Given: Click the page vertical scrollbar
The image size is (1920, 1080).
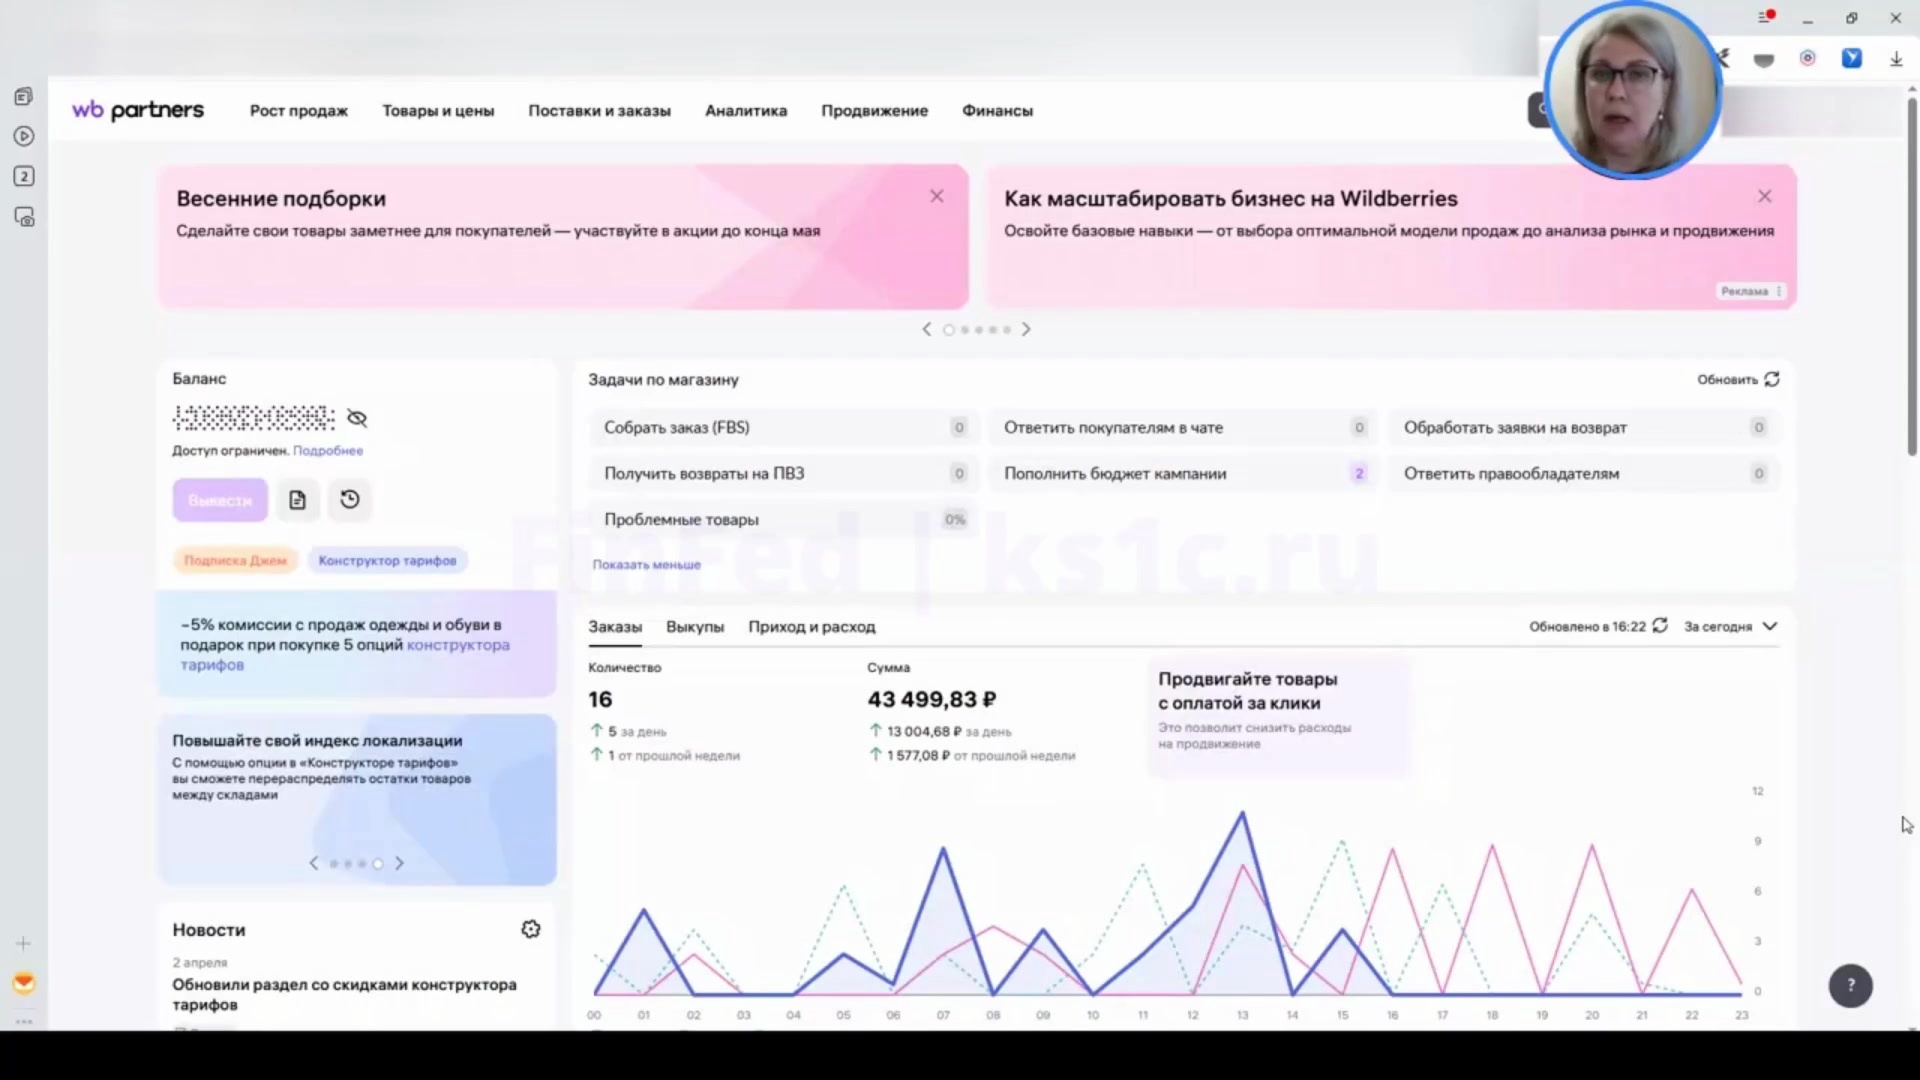Looking at the screenshot, I should click(x=1912, y=270).
